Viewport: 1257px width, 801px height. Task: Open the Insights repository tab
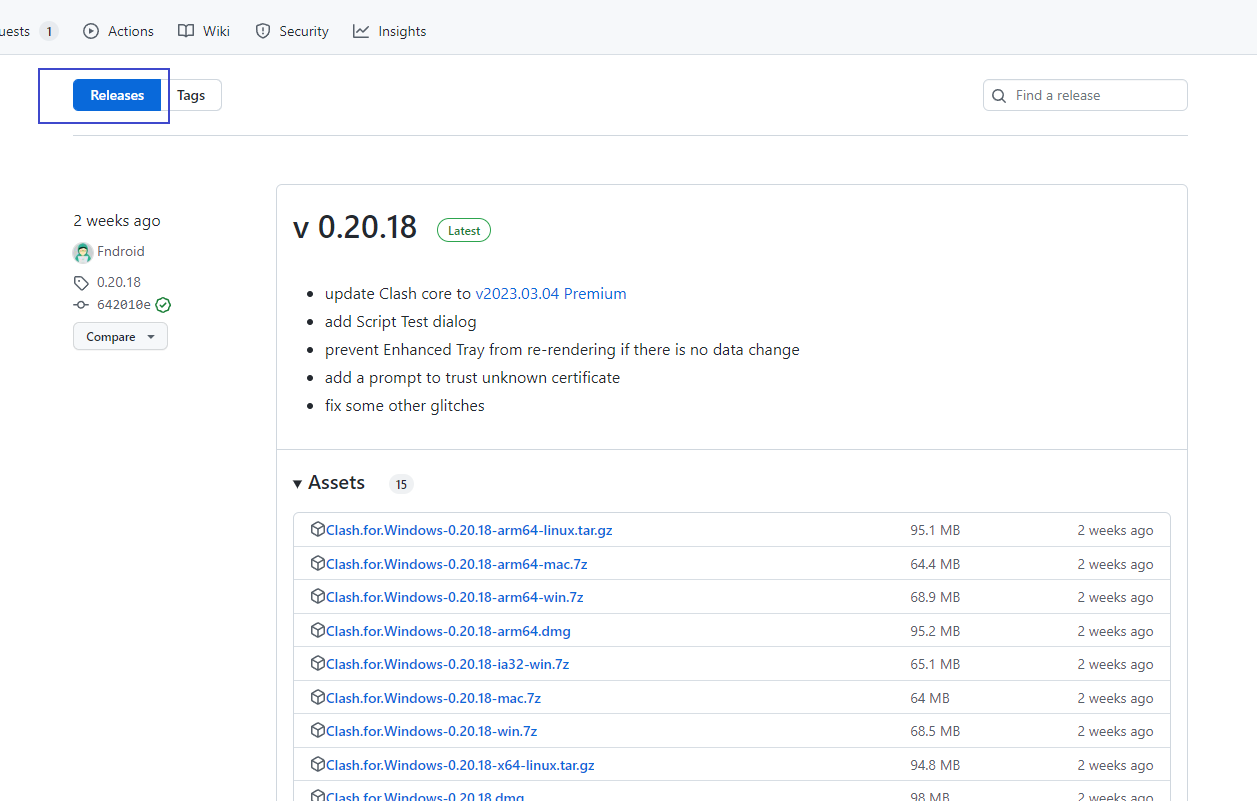[401, 31]
